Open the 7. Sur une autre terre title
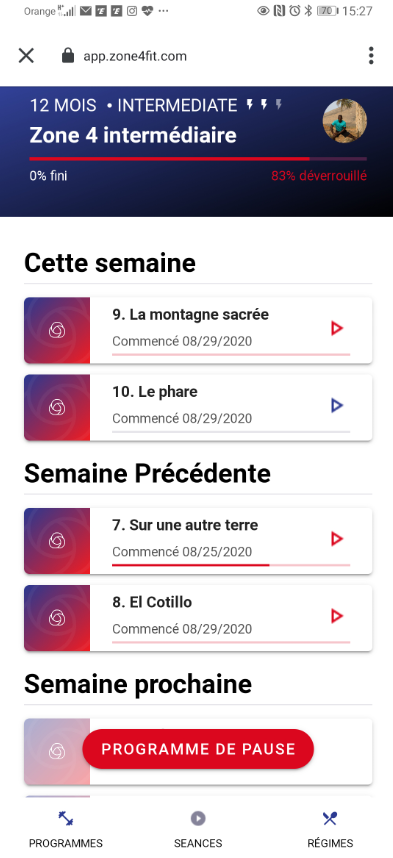Image resolution: width=393 pixels, height=858 pixels. [x=185, y=525]
